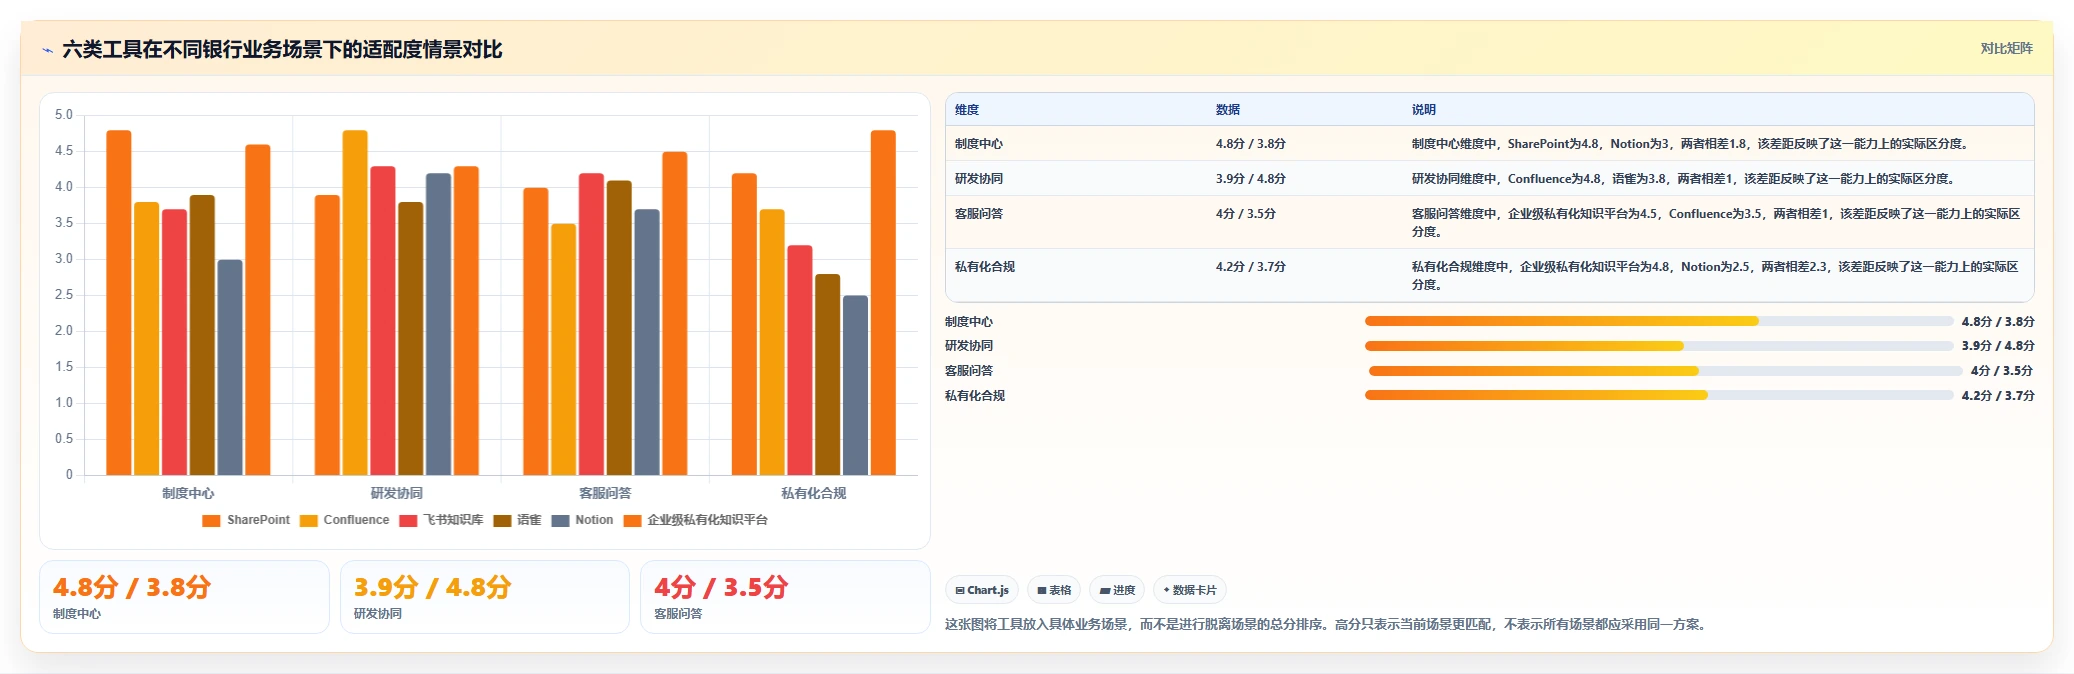Viewport: 2074px width, 674px height.
Task: Toggle SharePoint series in chart legend
Action: [x=246, y=520]
